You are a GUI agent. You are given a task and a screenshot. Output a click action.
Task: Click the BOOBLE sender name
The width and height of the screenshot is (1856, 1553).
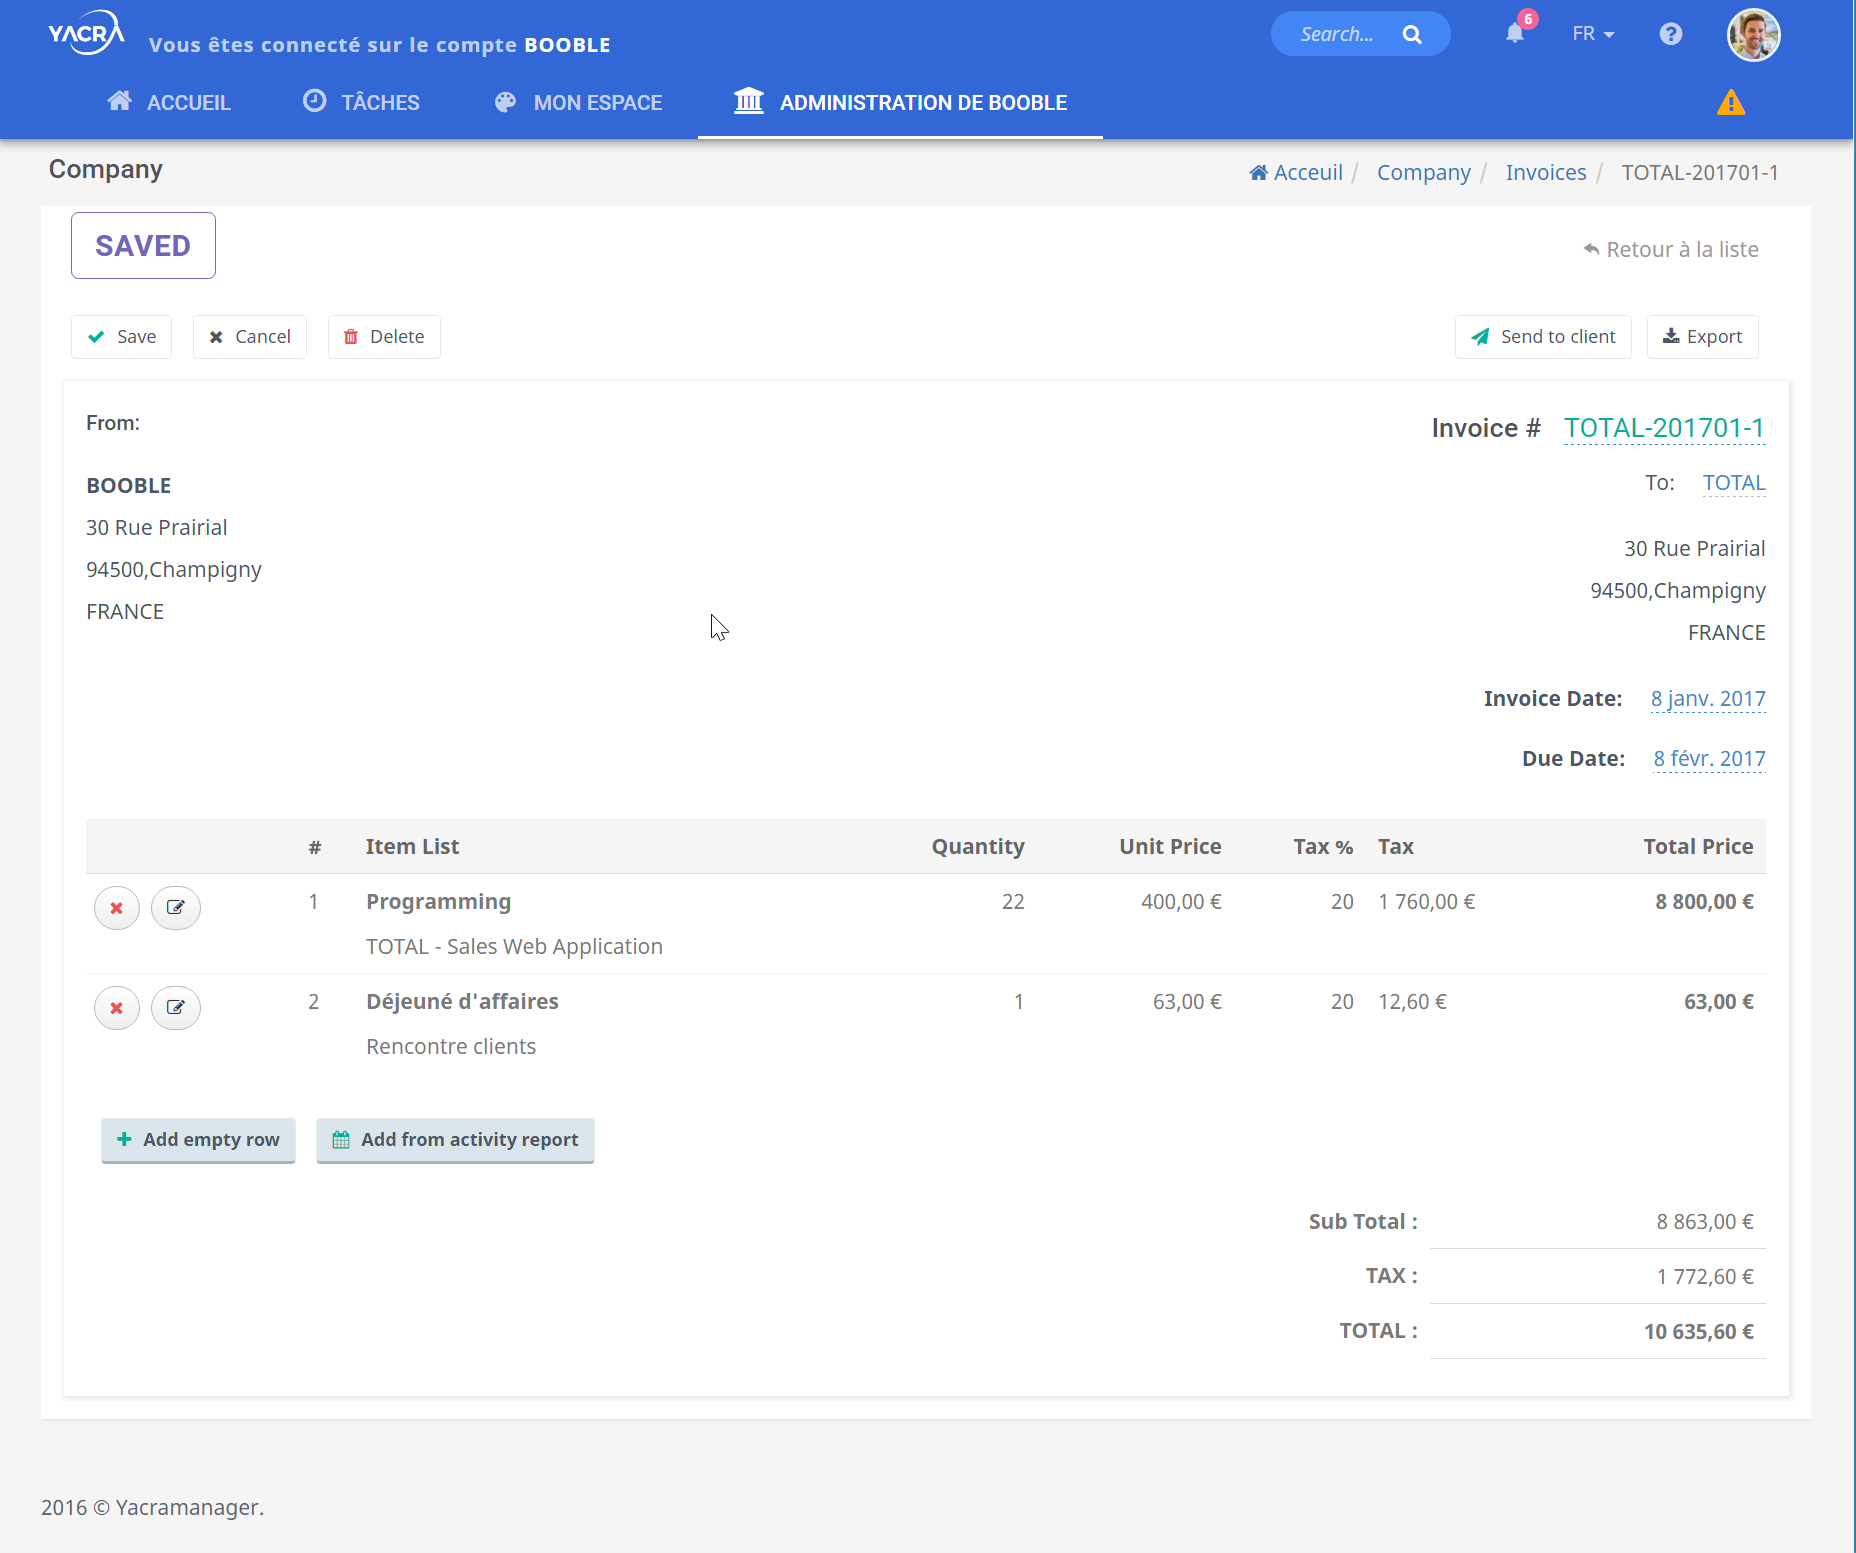pos(129,486)
